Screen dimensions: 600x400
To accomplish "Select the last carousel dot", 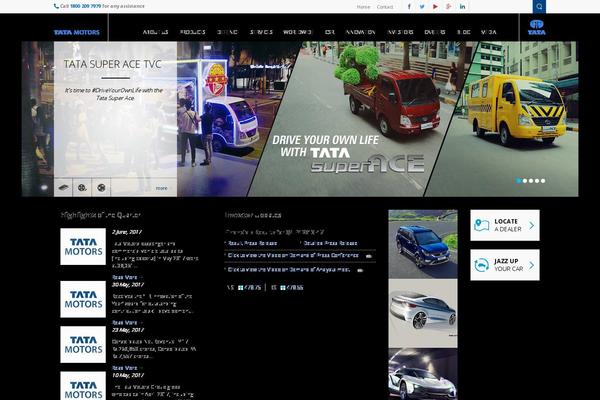I will point(543,181).
